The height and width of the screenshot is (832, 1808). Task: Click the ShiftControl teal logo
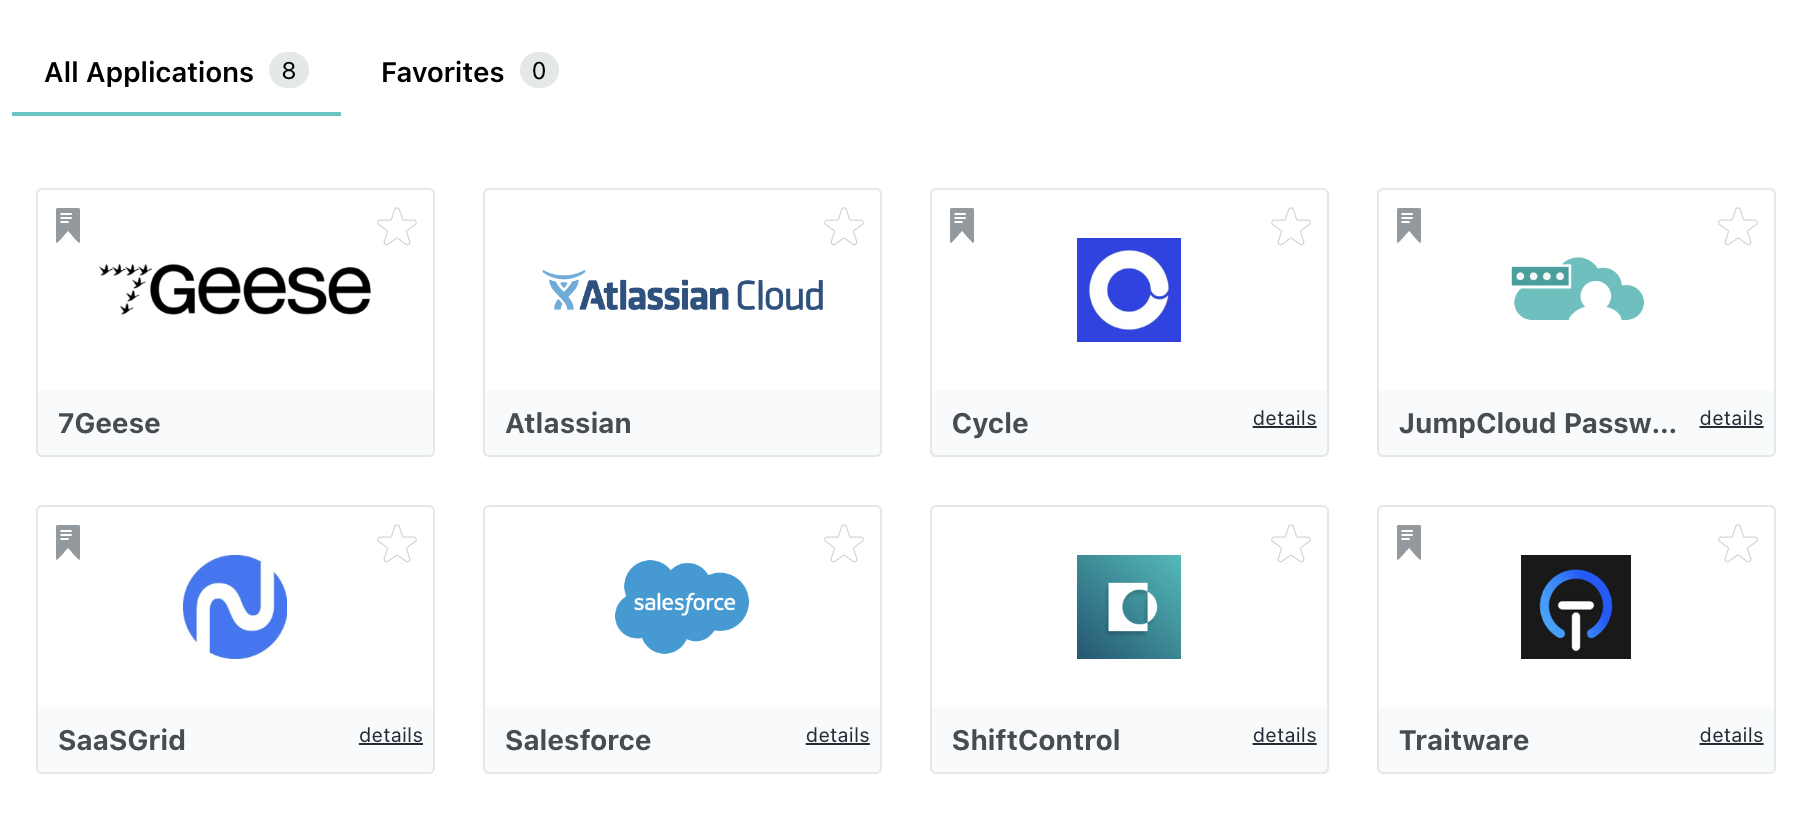1128,607
